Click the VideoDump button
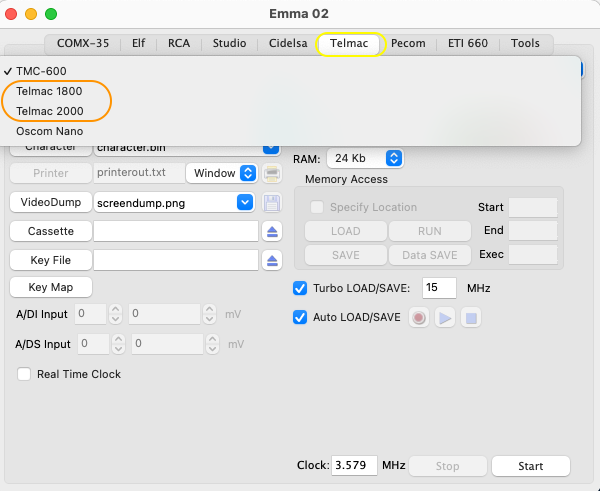 coord(51,202)
